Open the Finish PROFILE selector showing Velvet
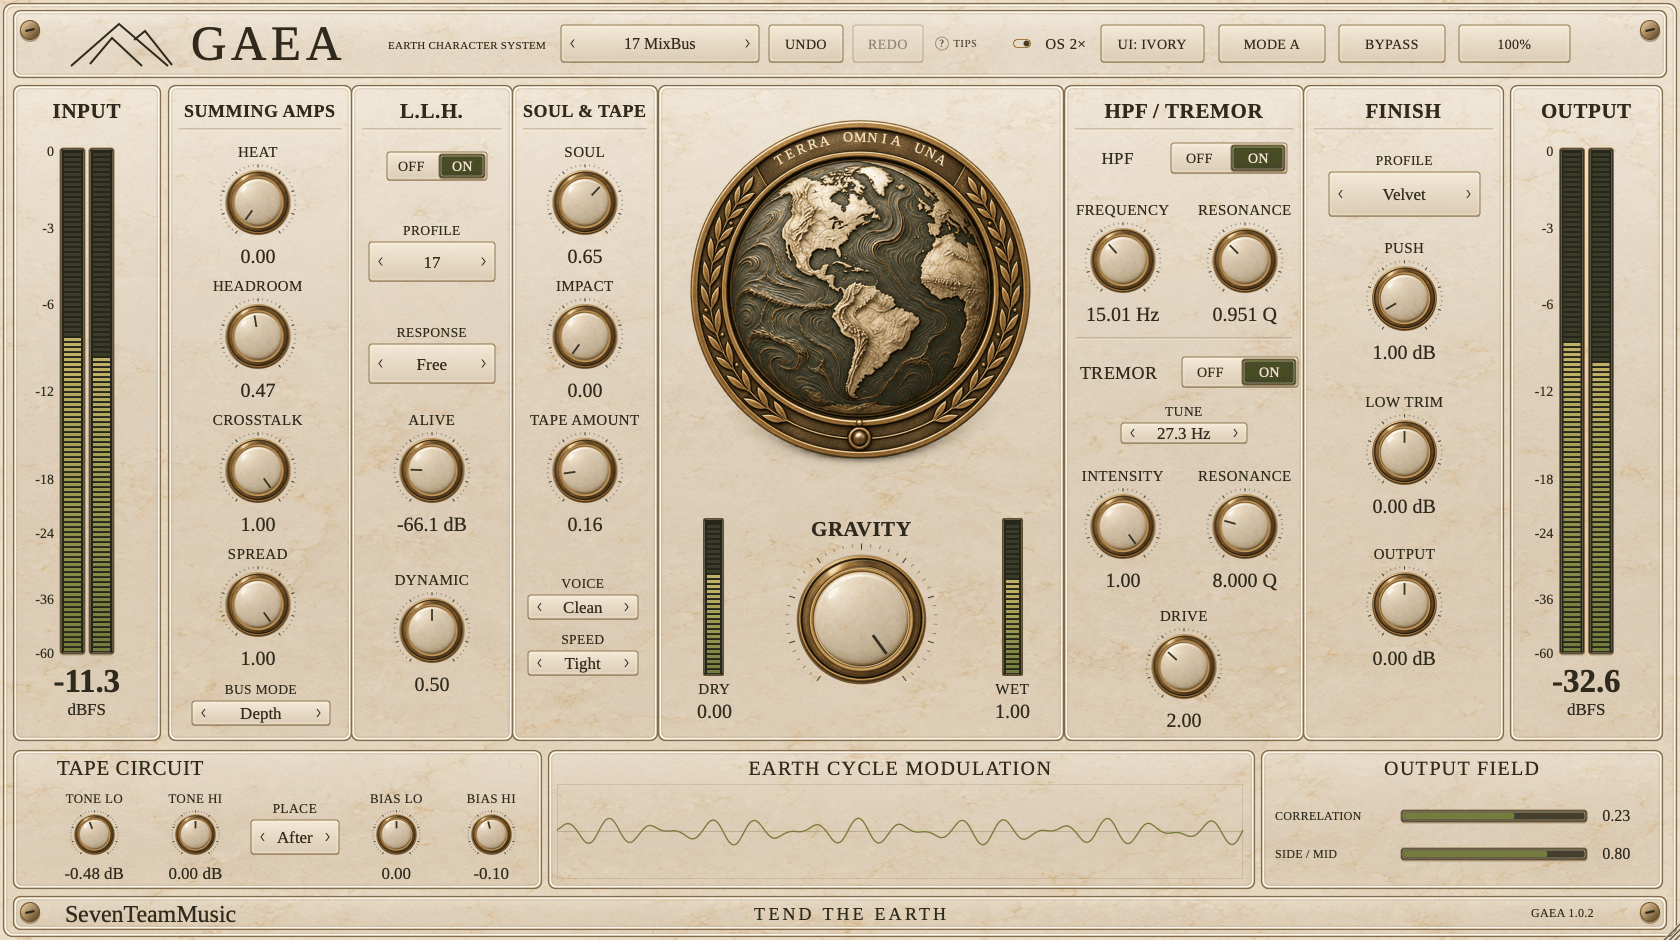Viewport: 1680px width, 940px height. click(1404, 194)
